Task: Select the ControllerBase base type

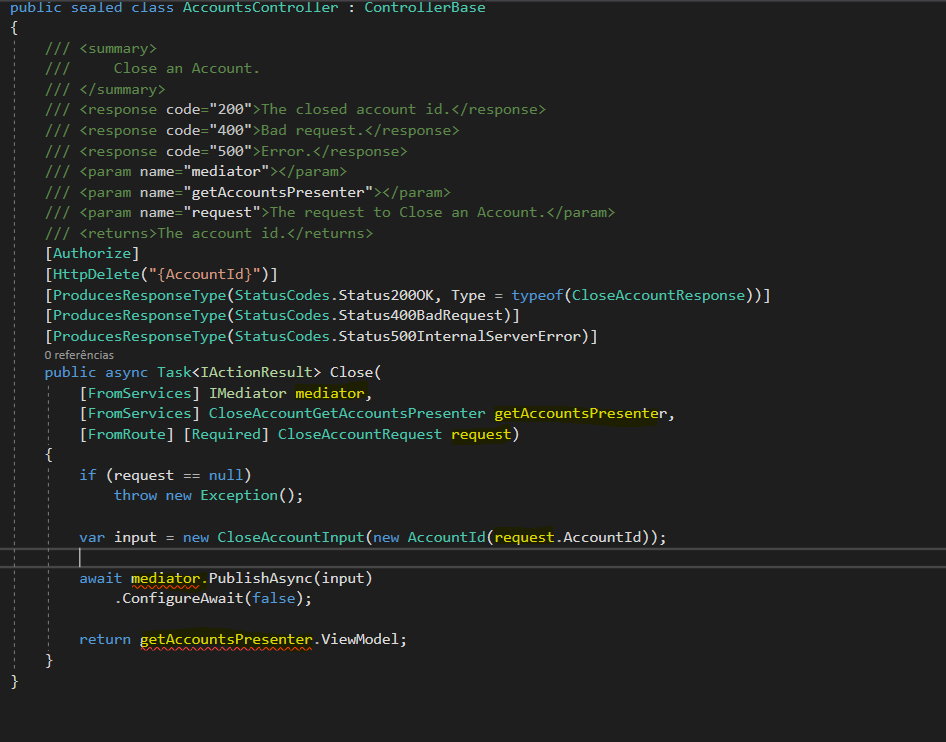Action: [425, 7]
